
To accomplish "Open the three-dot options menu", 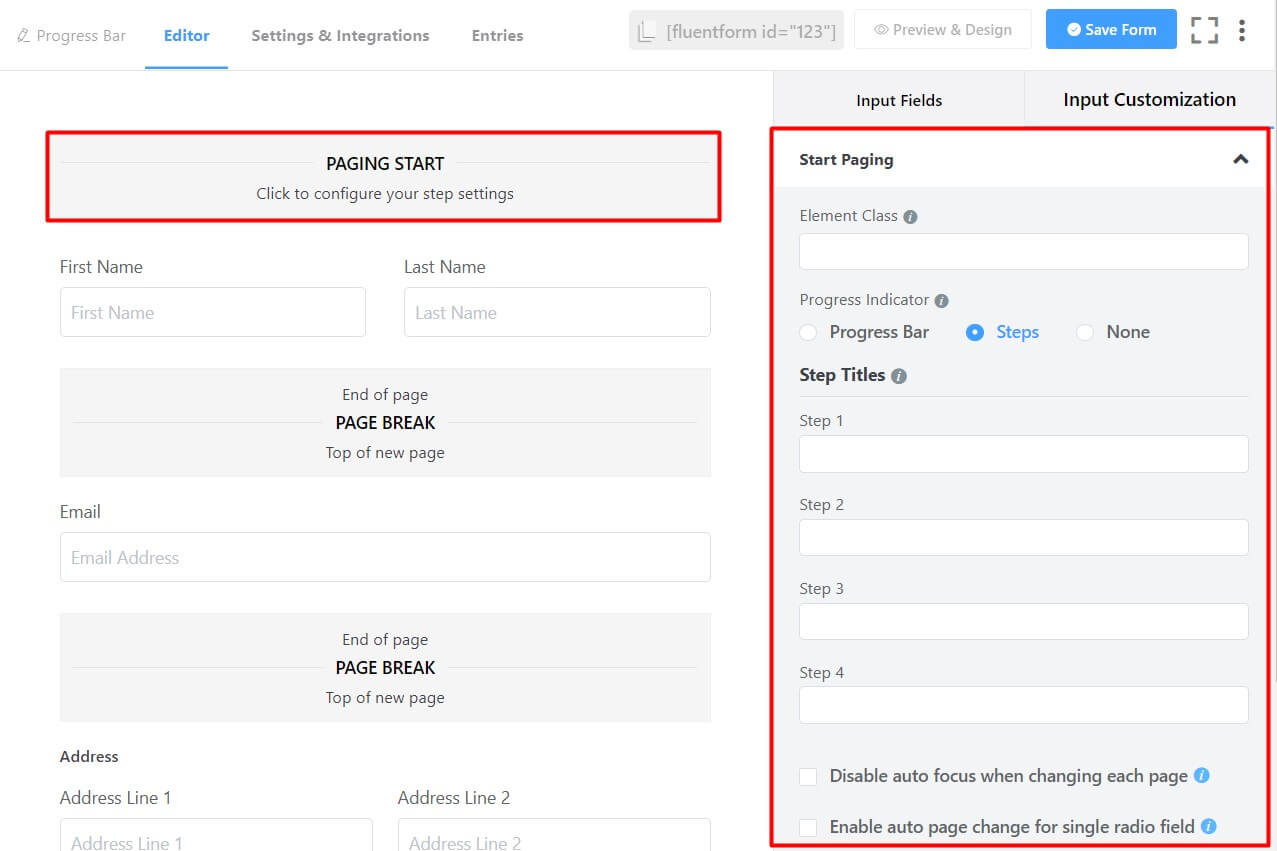I will [x=1242, y=30].
